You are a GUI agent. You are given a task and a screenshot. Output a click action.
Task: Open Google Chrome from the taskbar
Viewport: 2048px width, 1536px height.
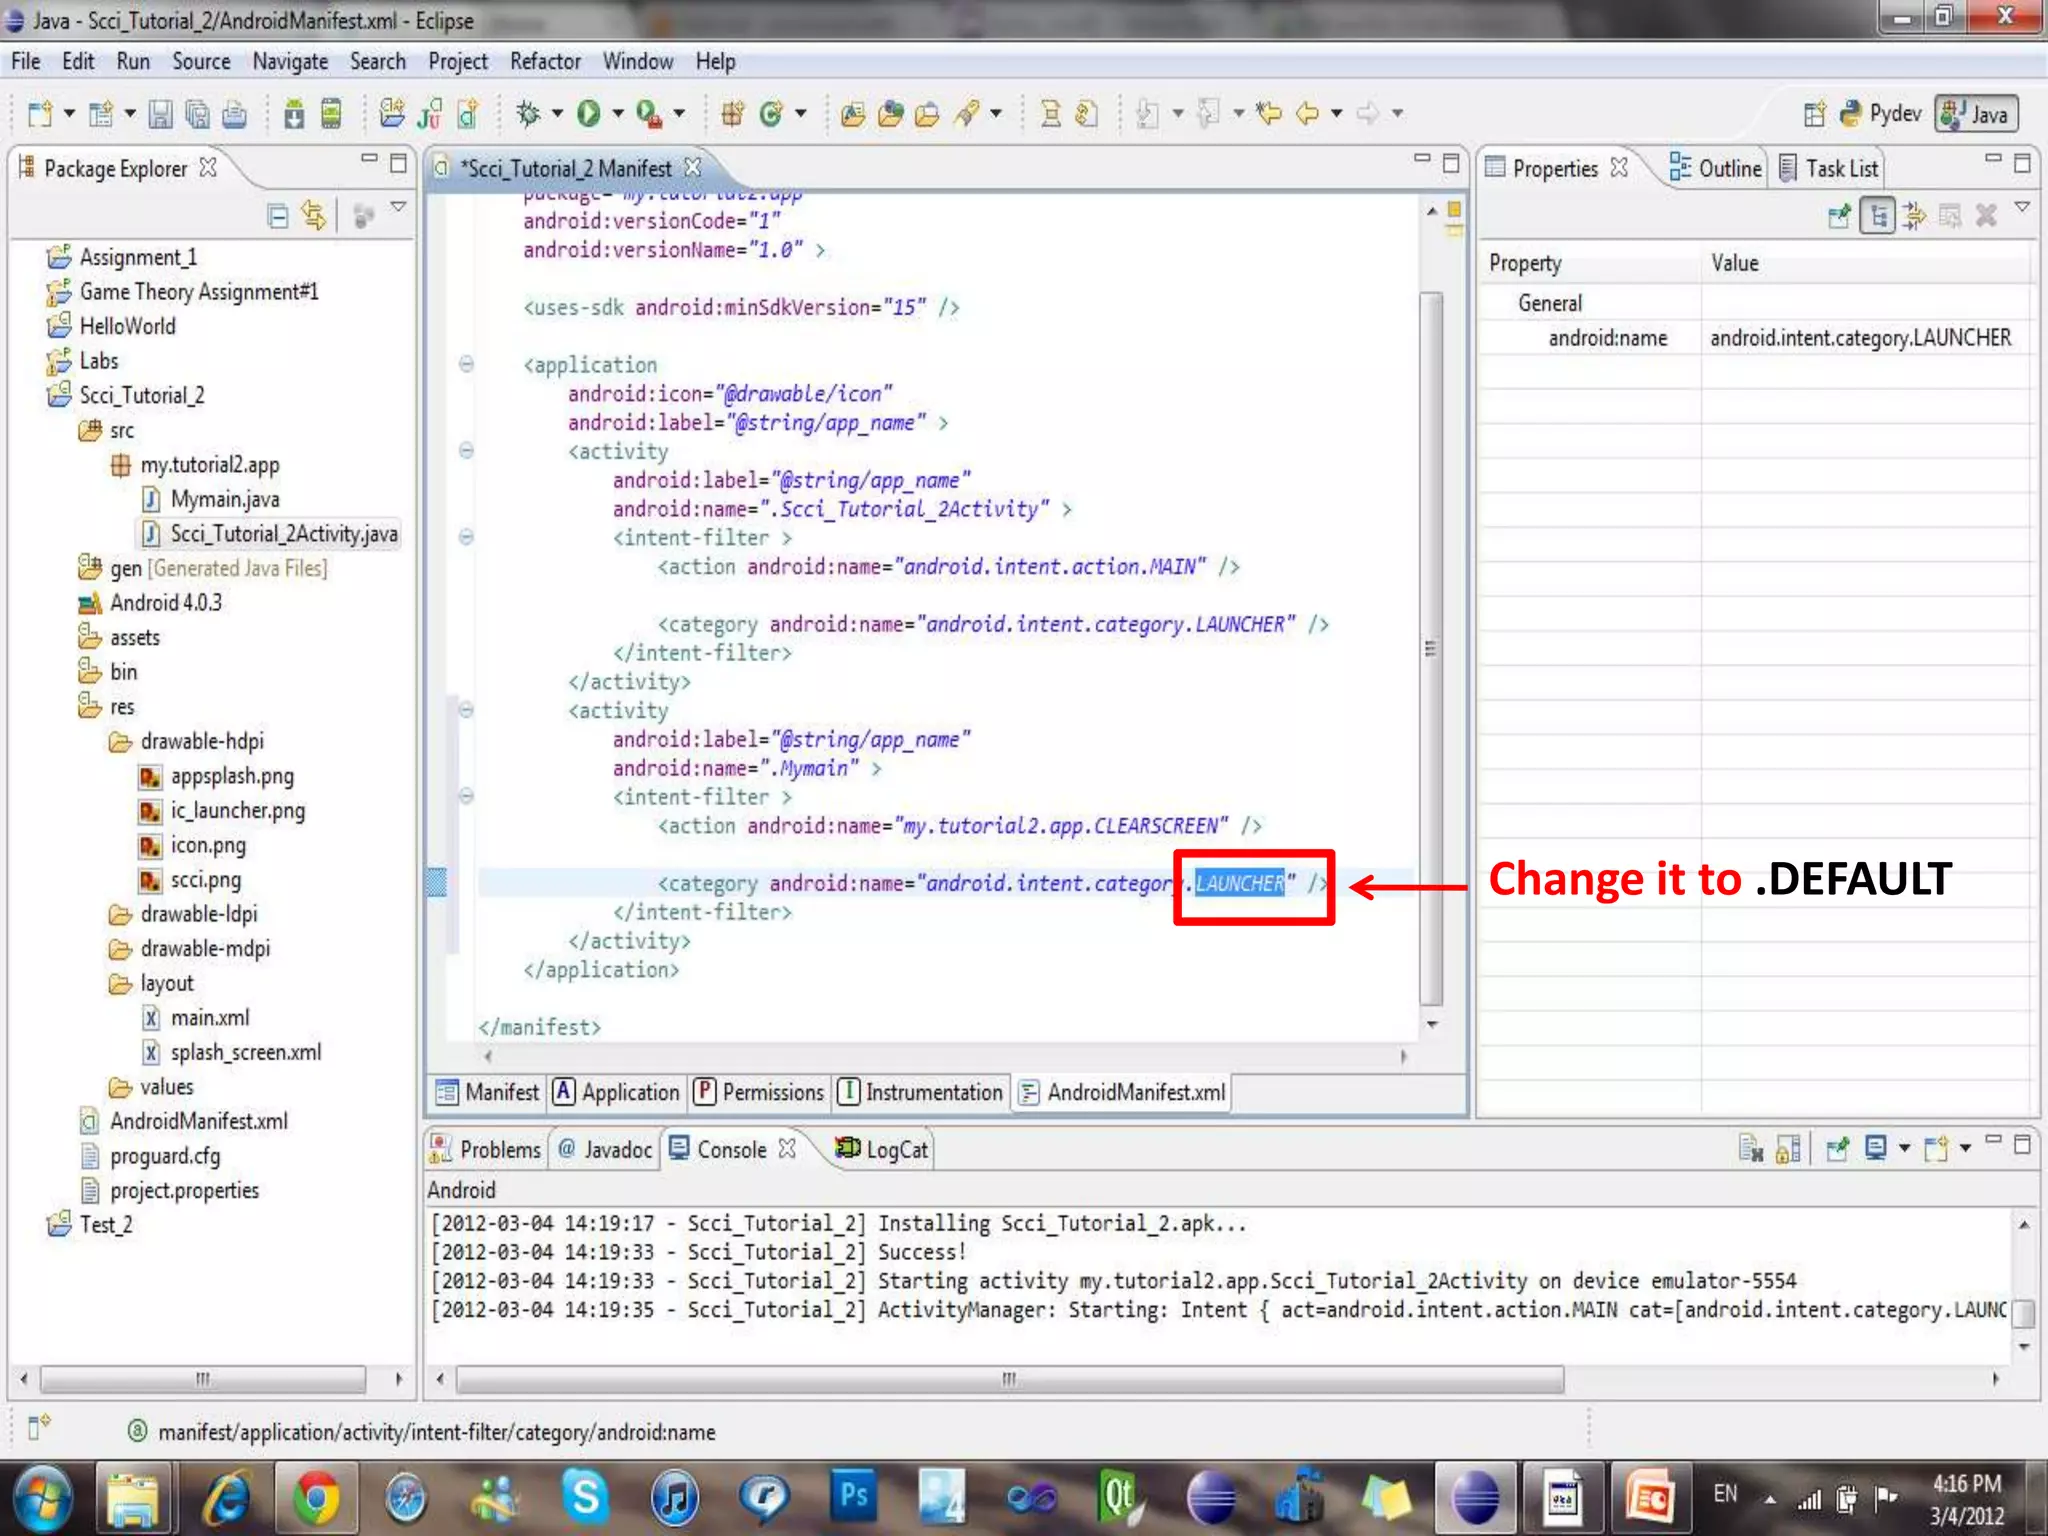[316, 1498]
